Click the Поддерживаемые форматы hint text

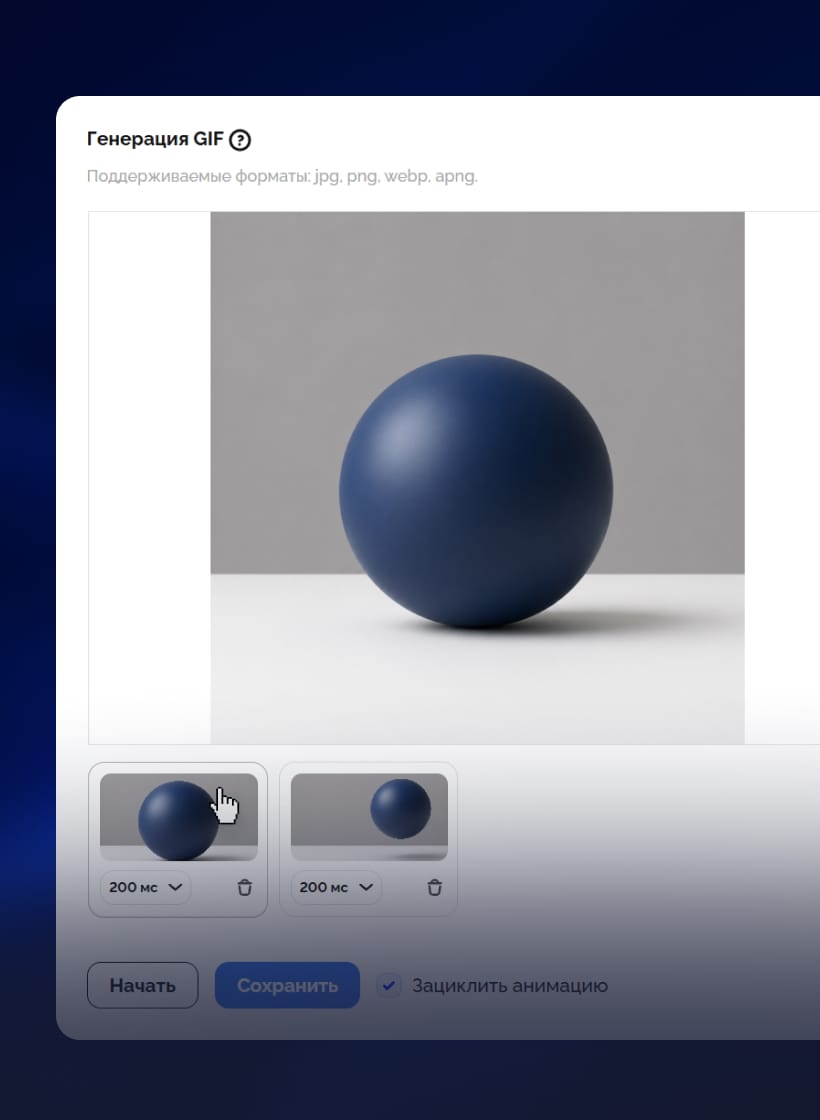click(x=282, y=176)
